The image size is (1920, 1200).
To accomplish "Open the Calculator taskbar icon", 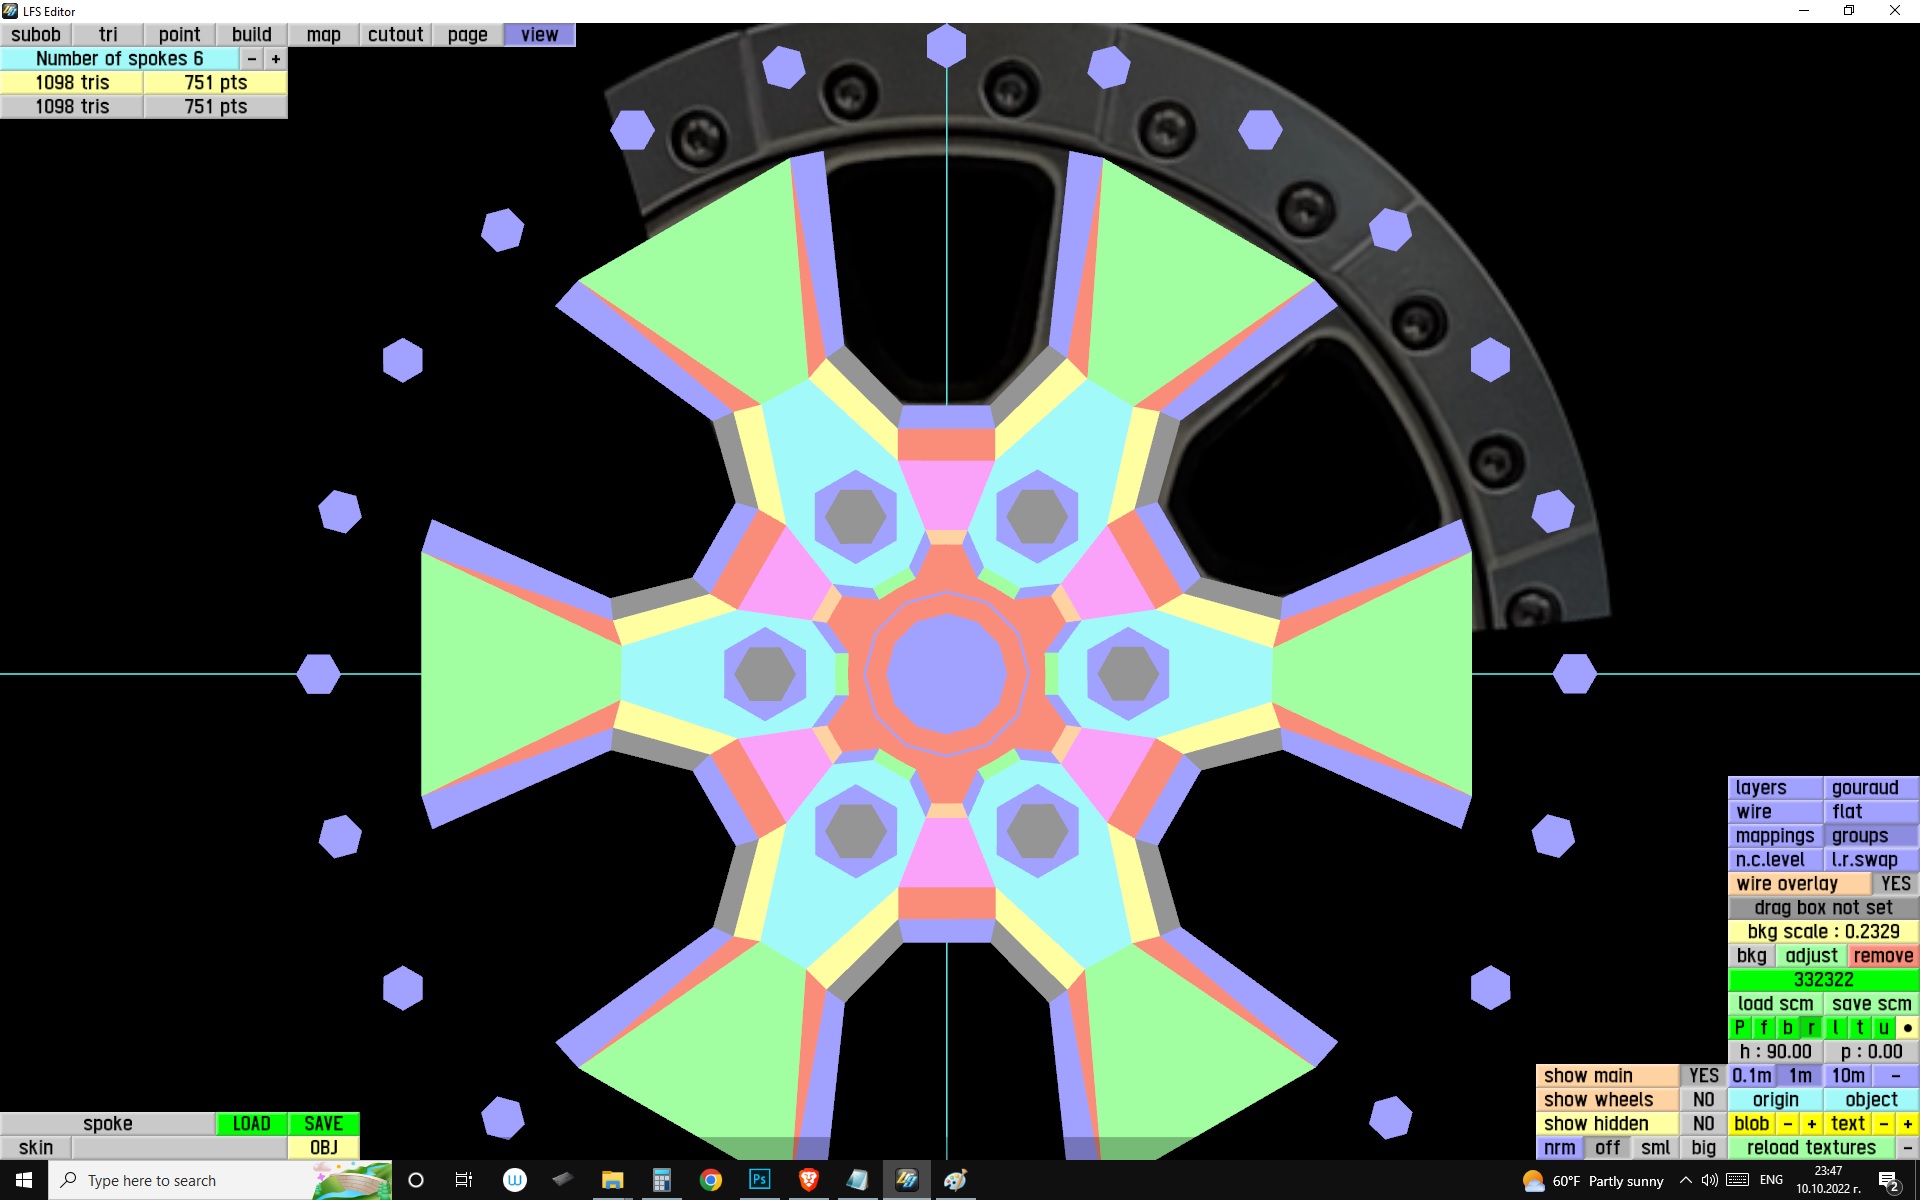I will tap(661, 1180).
